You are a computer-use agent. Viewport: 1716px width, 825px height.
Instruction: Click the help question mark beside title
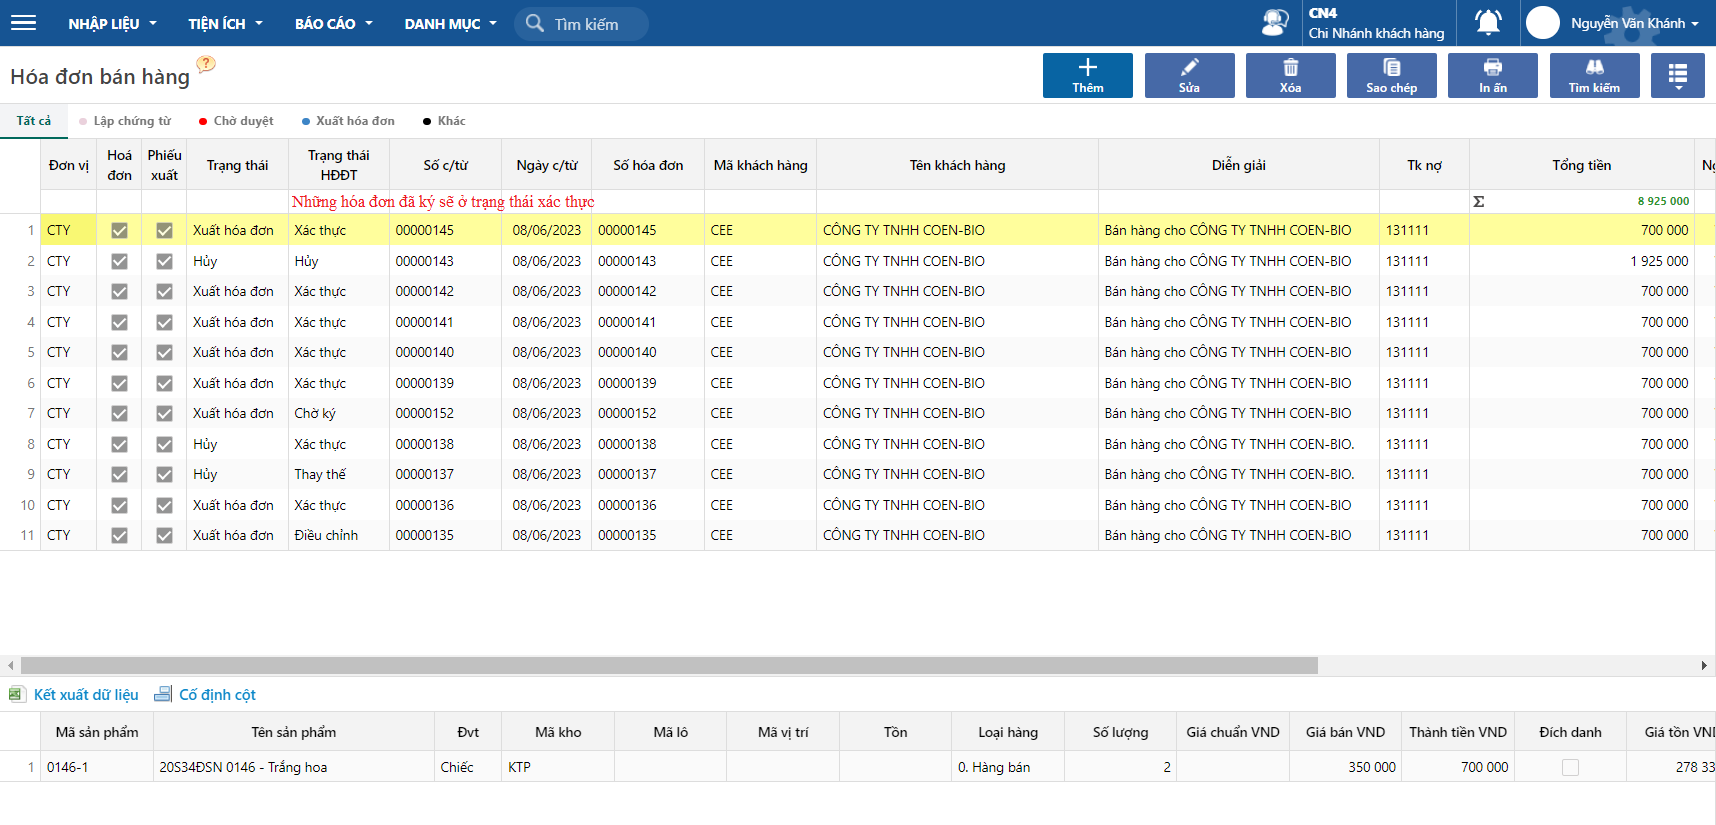pyautogui.click(x=206, y=65)
